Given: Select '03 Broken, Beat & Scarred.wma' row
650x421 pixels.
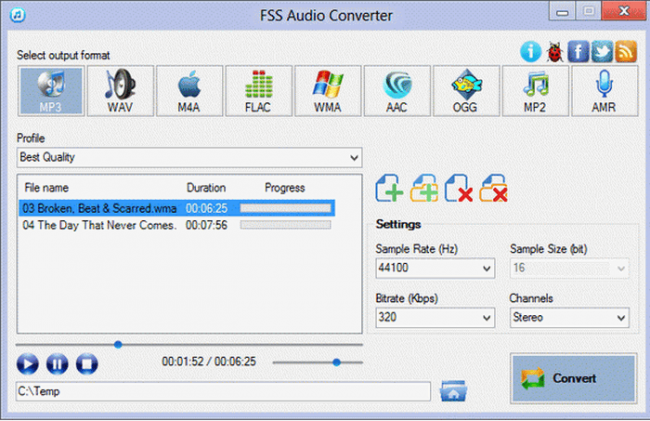Looking at the screenshot, I should pos(177,208).
